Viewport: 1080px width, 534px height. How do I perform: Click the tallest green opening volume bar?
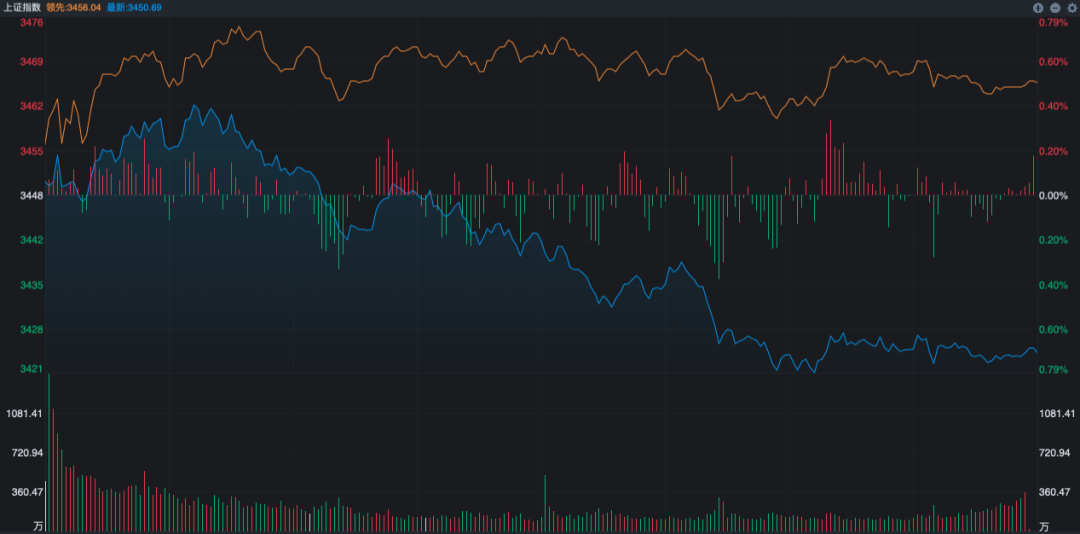[49, 453]
